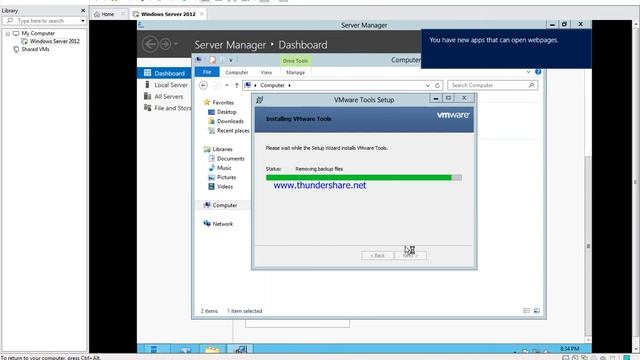Collapse My Computer tree in Library
The height and width of the screenshot is (360, 640).
tap(7, 33)
